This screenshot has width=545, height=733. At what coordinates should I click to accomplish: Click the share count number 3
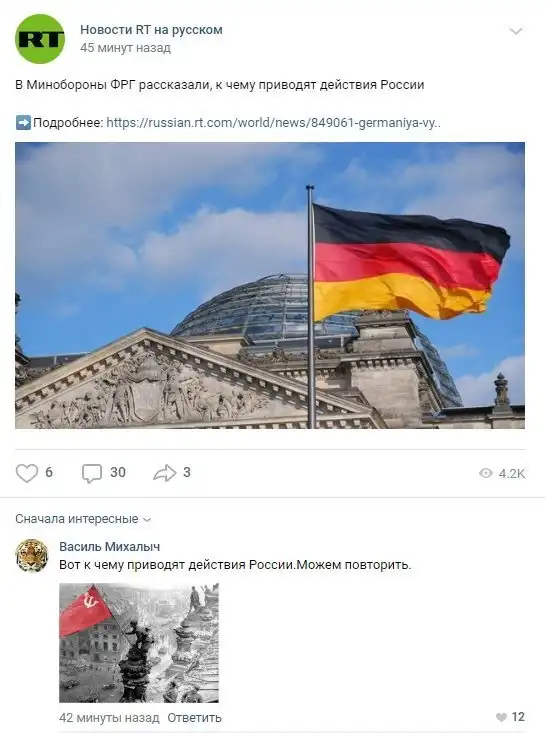click(x=187, y=472)
